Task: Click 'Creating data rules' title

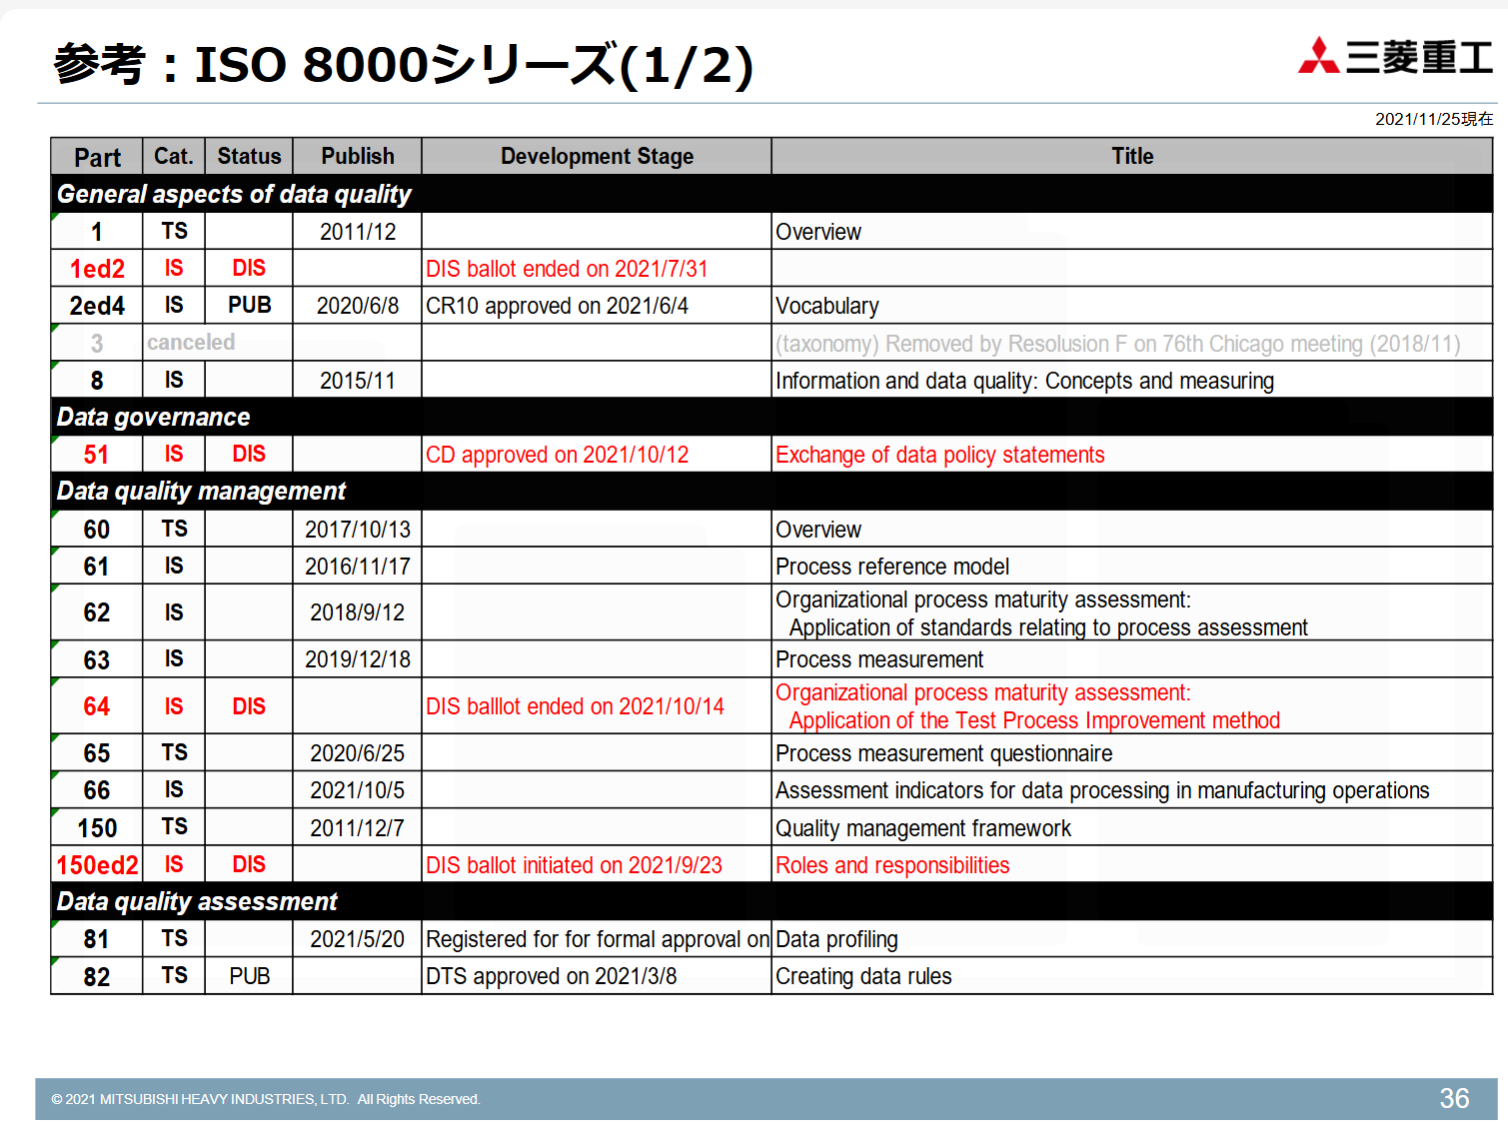Action: point(863,977)
